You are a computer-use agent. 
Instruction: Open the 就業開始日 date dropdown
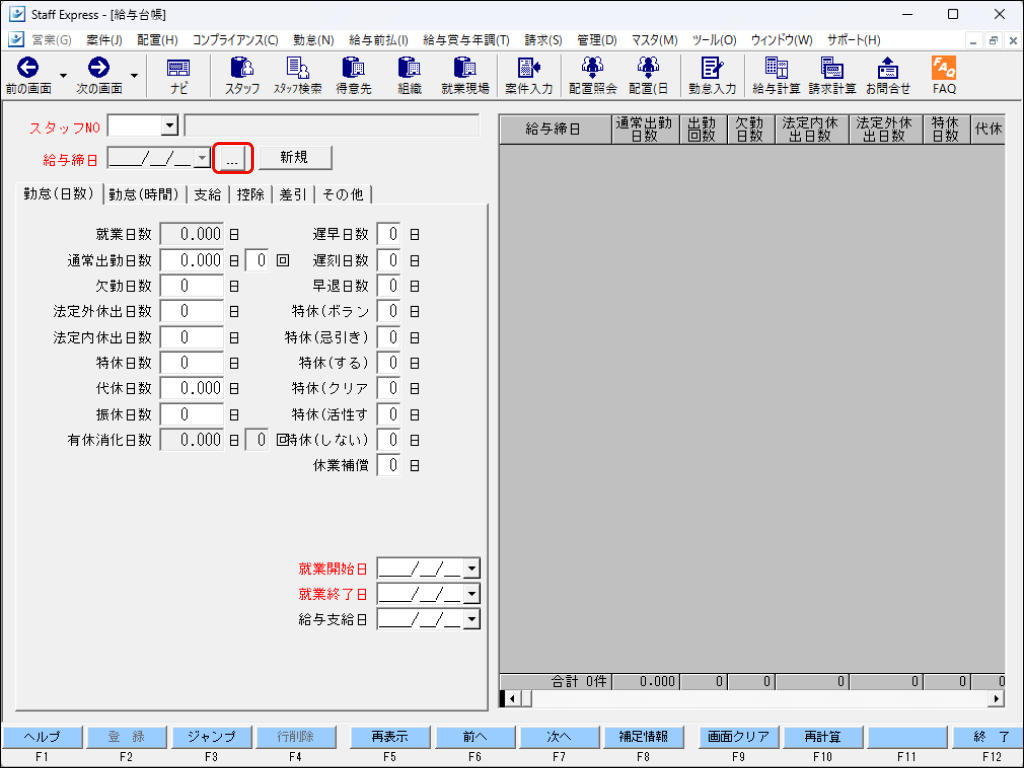tap(472, 568)
